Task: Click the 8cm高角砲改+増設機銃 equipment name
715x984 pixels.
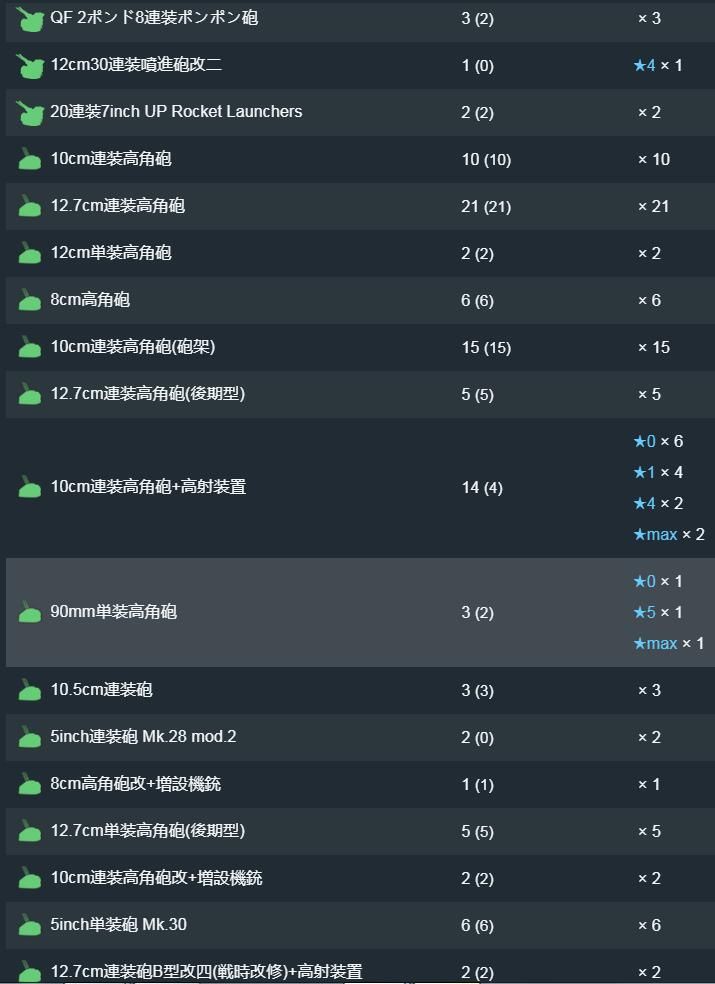Action: click(136, 784)
